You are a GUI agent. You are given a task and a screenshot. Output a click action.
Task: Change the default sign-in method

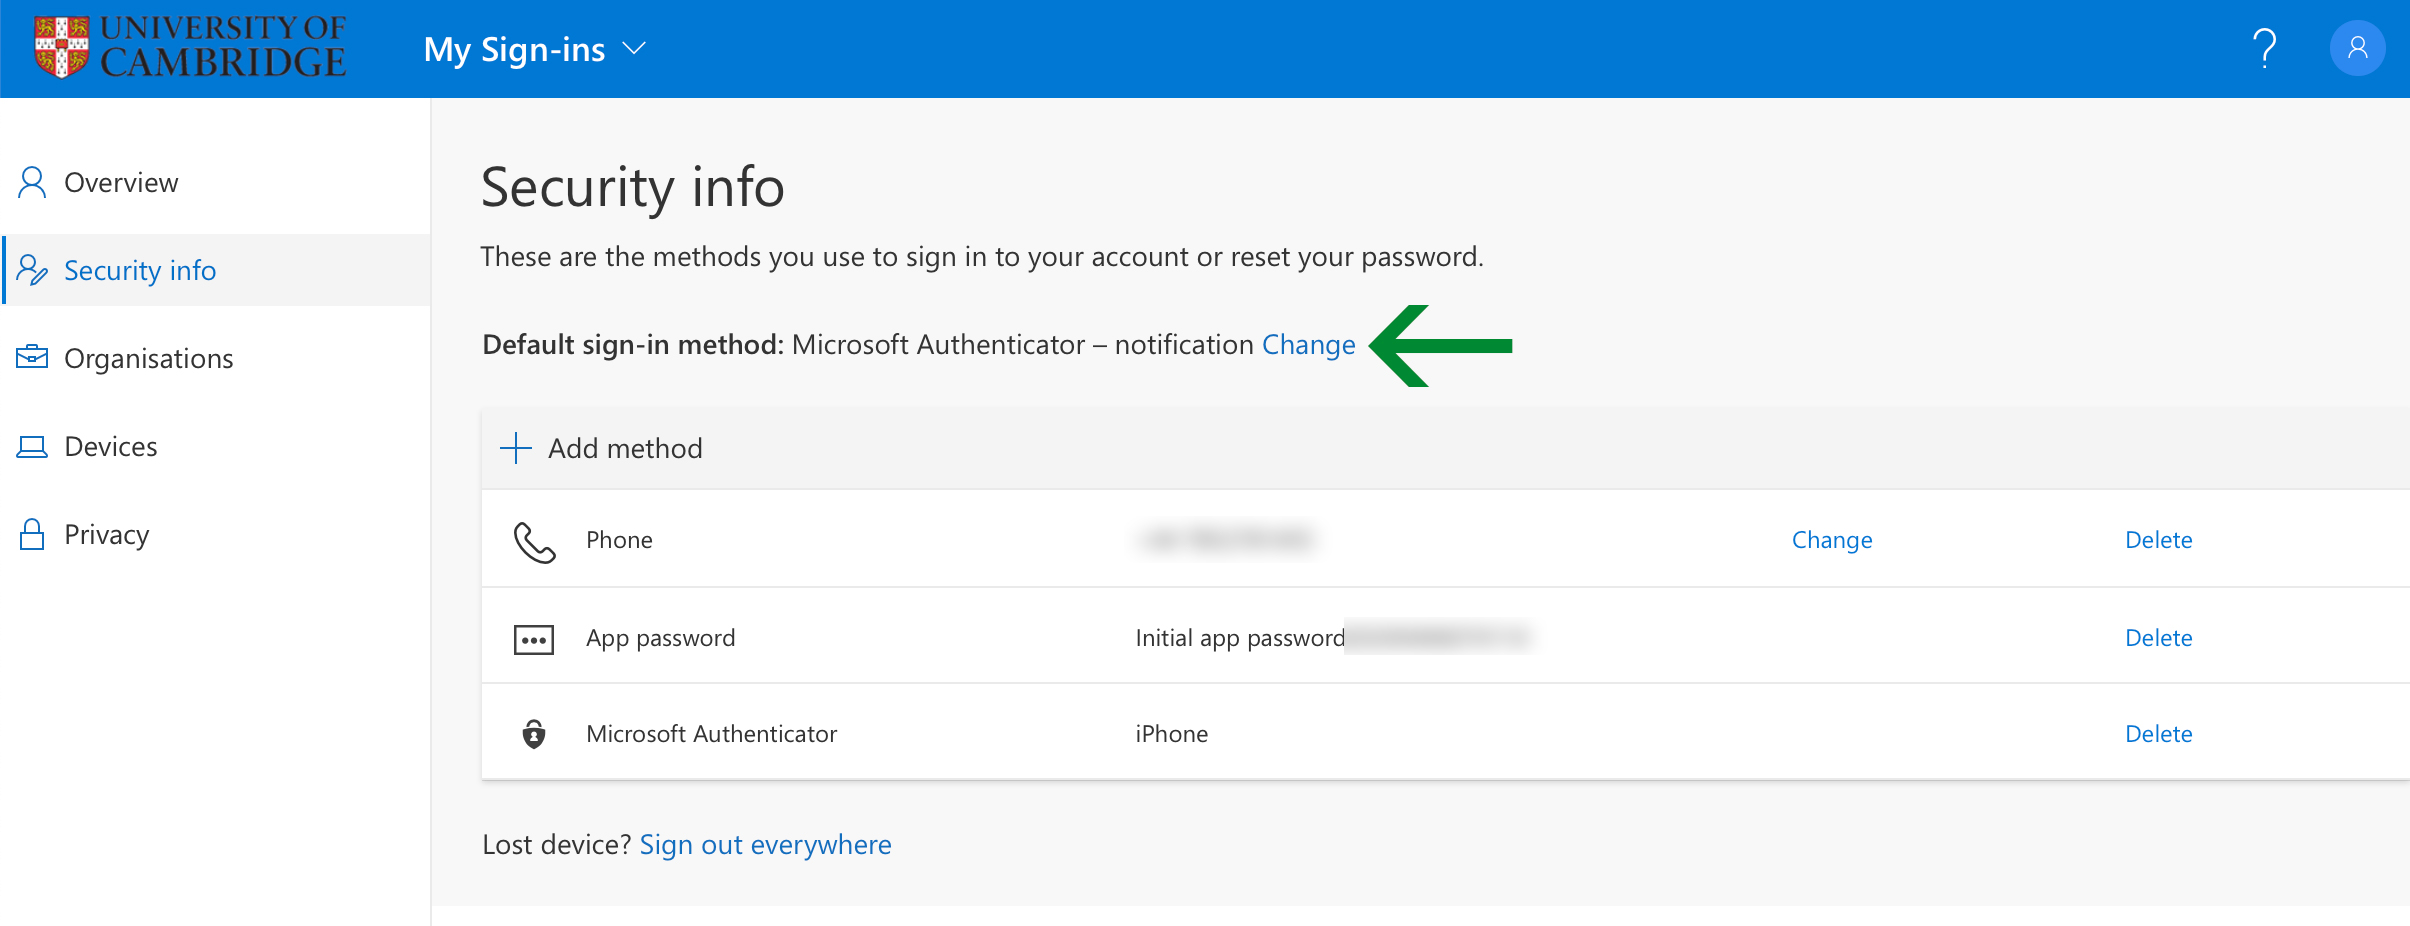click(x=1308, y=344)
